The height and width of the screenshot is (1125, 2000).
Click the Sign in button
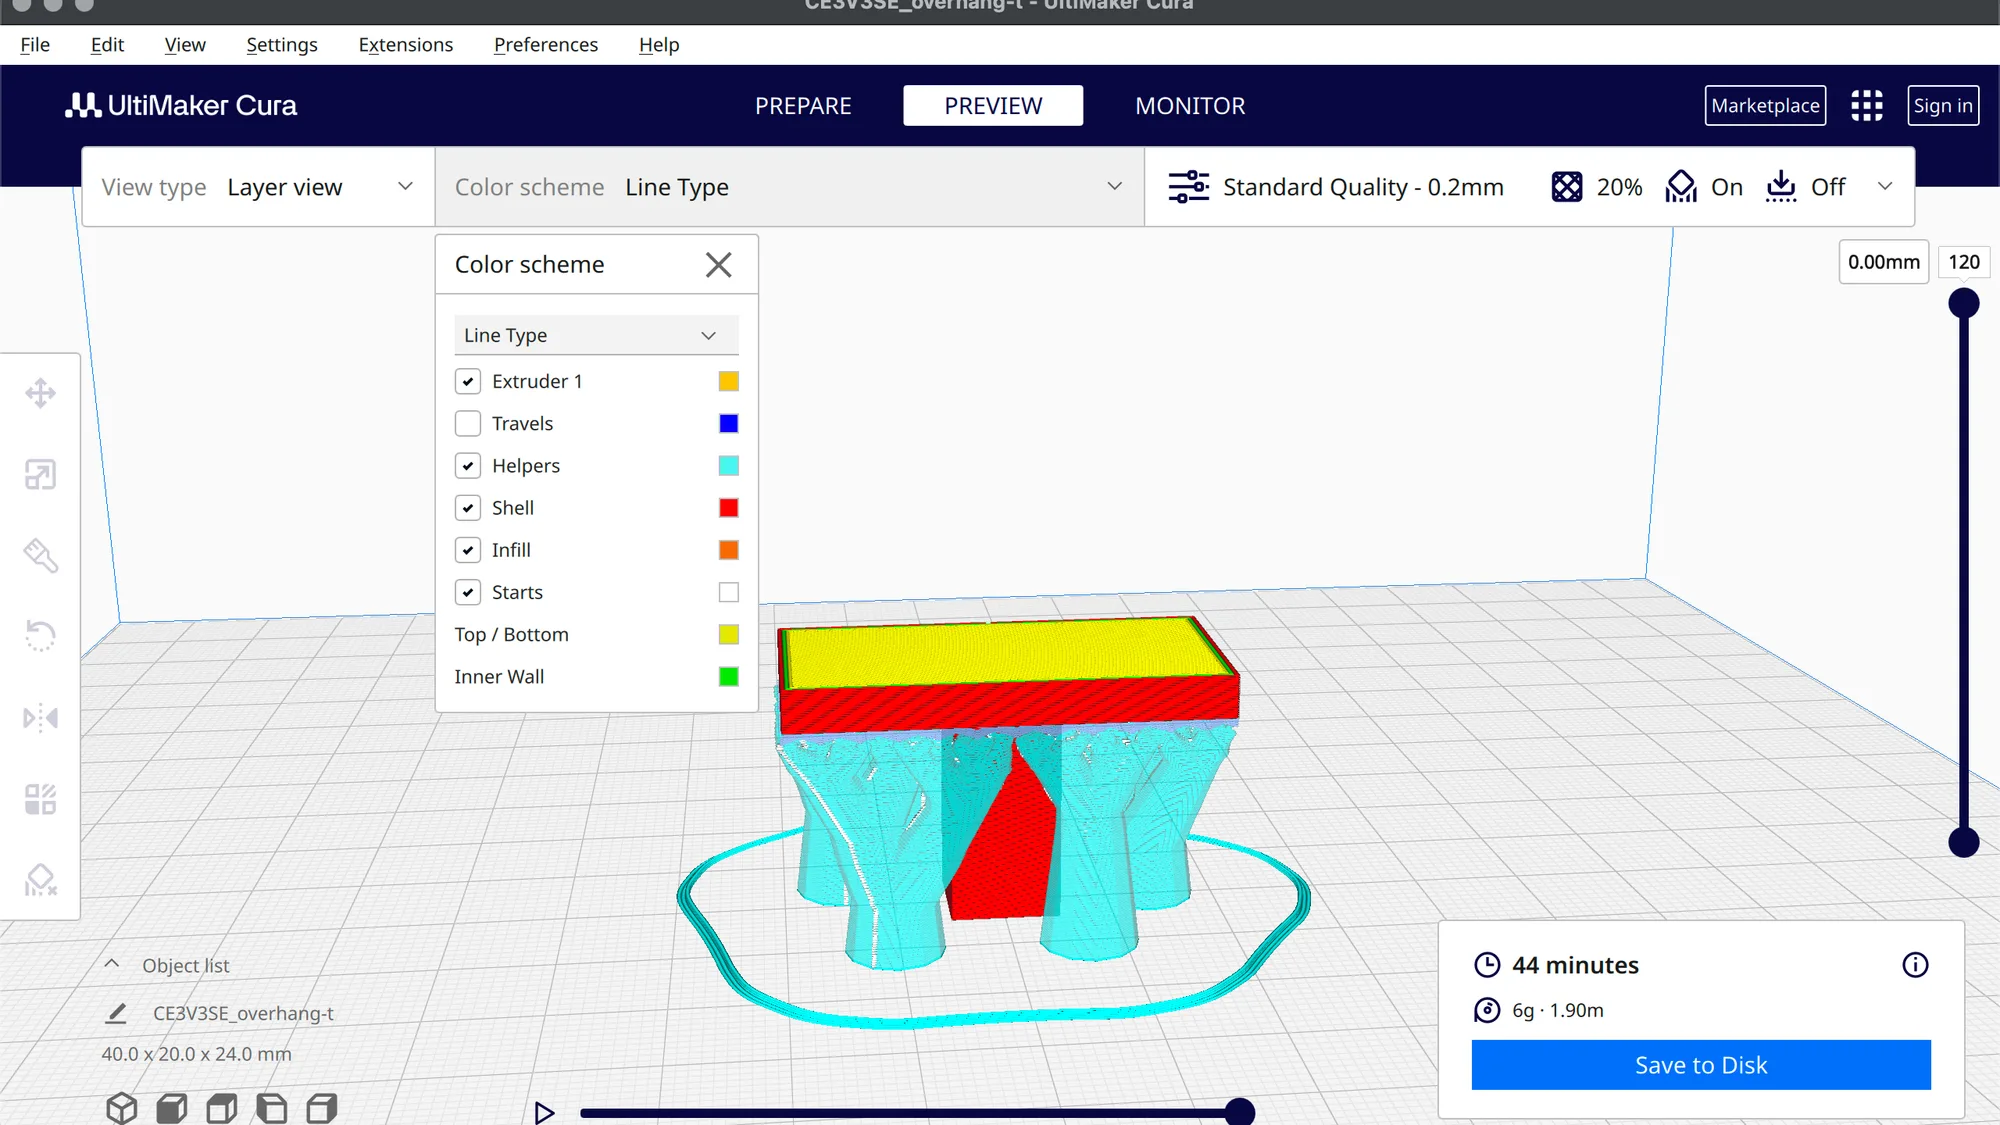pos(1943,105)
